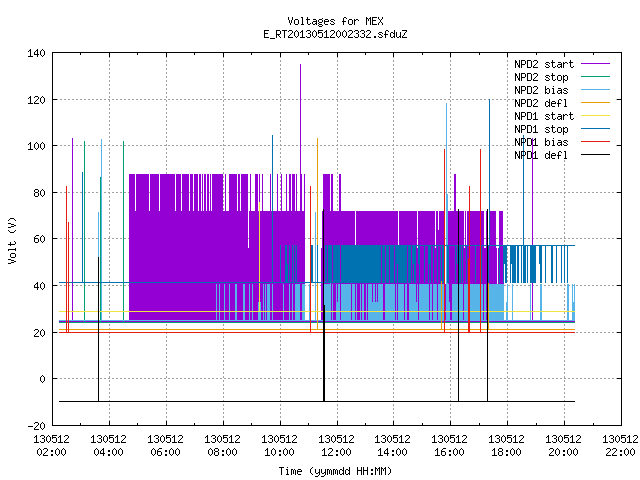Image resolution: width=640 pixels, height=480 pixels.
Task: Click the 'NPD2 stop' legend label
Action: [541, 77]
